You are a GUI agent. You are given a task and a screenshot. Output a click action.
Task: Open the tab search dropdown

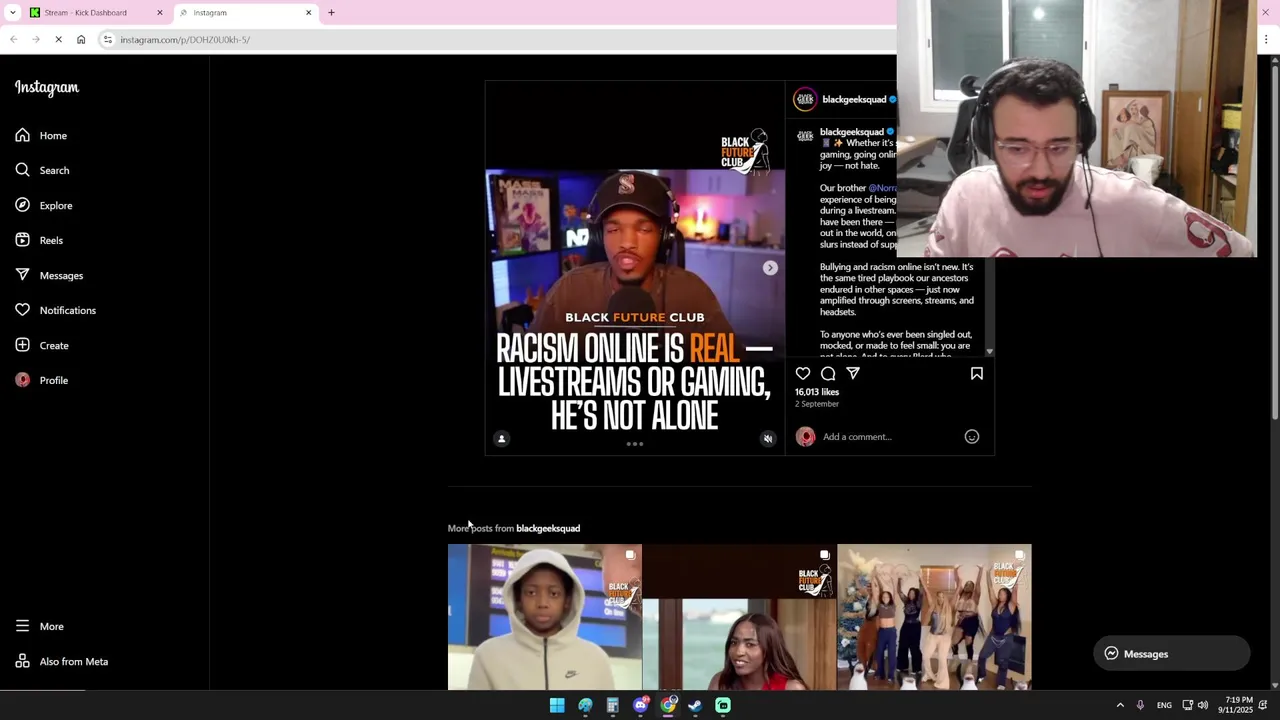tap(12, 13)
